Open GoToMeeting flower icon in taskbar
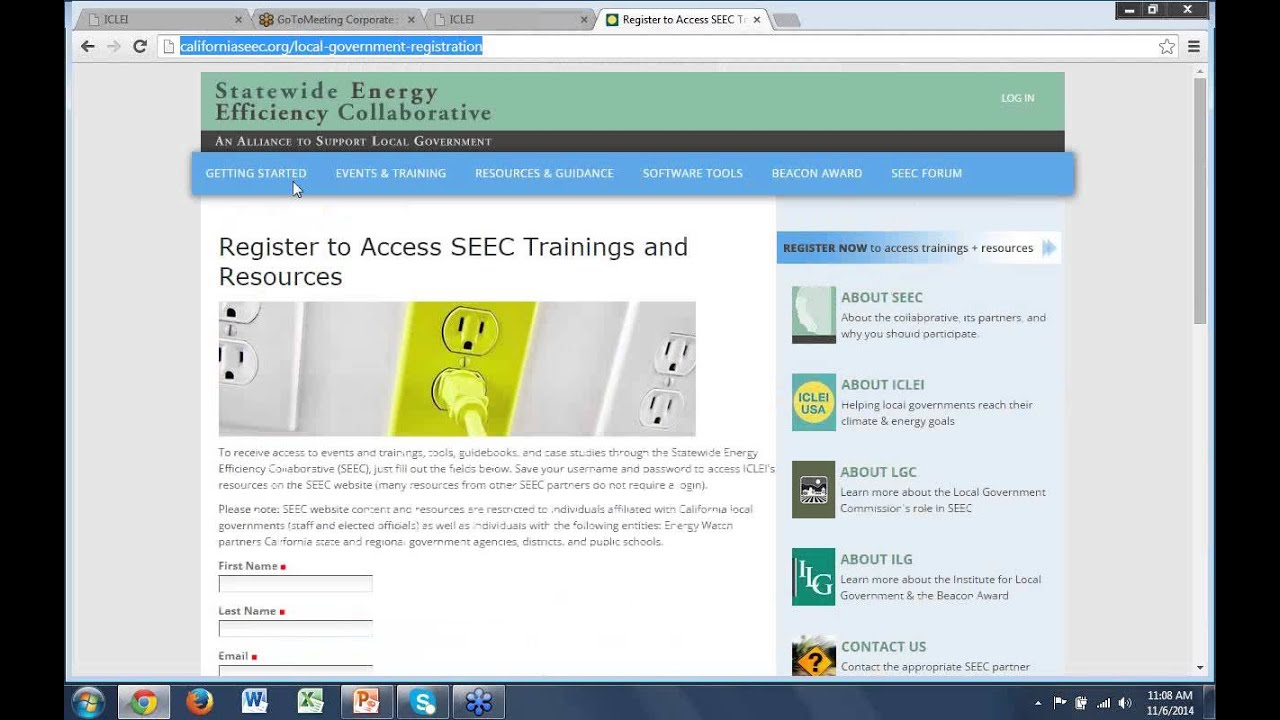Screen dimensions: 1280x720 [479, 702]
